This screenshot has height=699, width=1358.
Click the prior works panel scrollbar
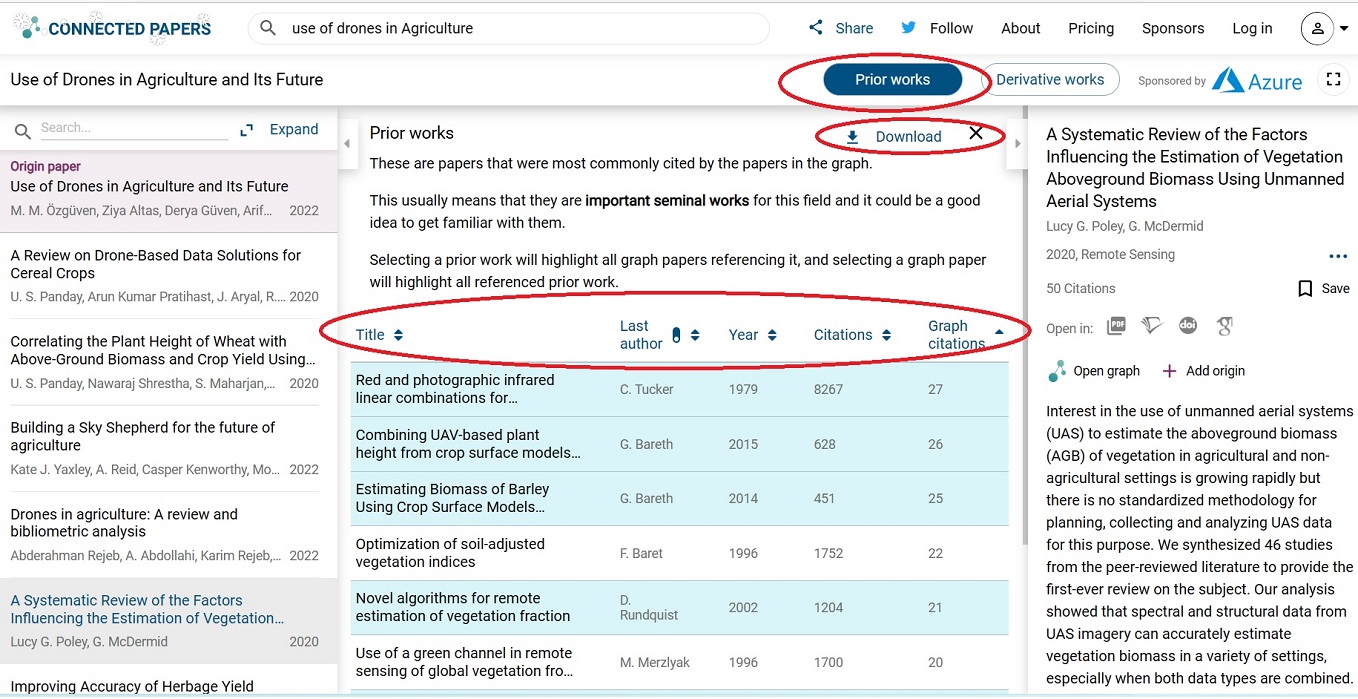1023,300
